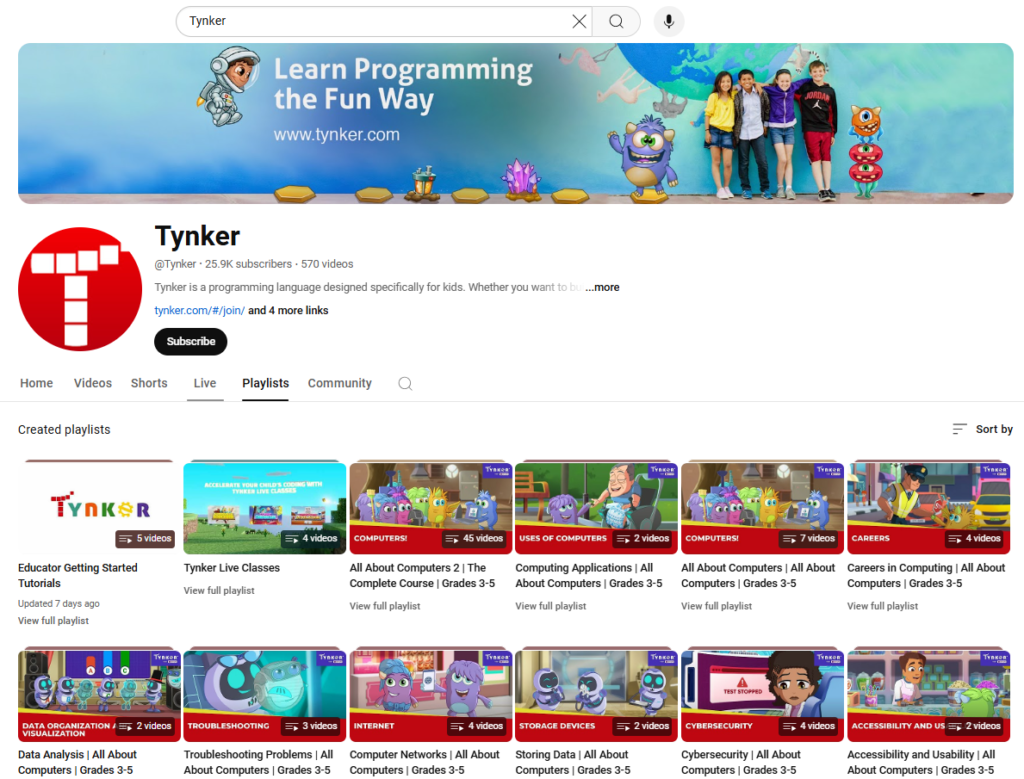This screenshot has width=1024, height=779.
Task: View full playlist for Educator Getting Started
Action: point(54,621)
